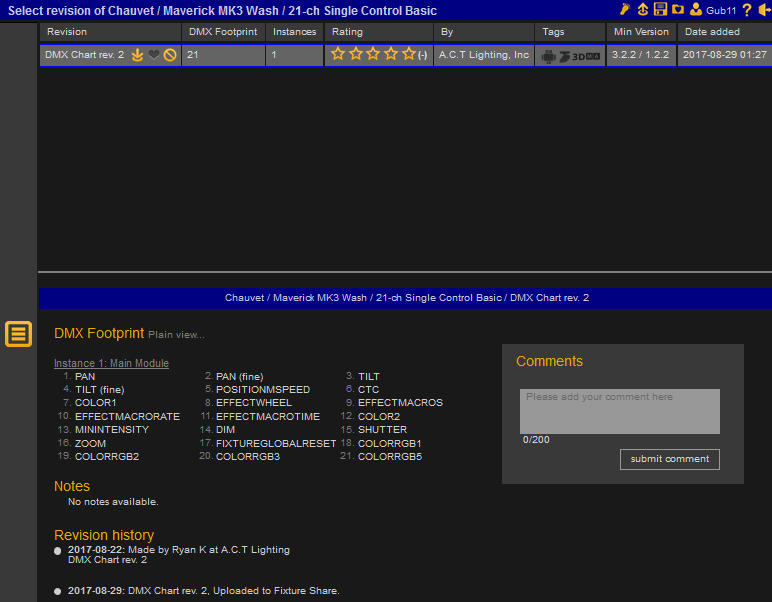Image resolution: width=772 pixels, height=602 pixels.
Task: Sort by the Revision column header
Action: (110, 32)
